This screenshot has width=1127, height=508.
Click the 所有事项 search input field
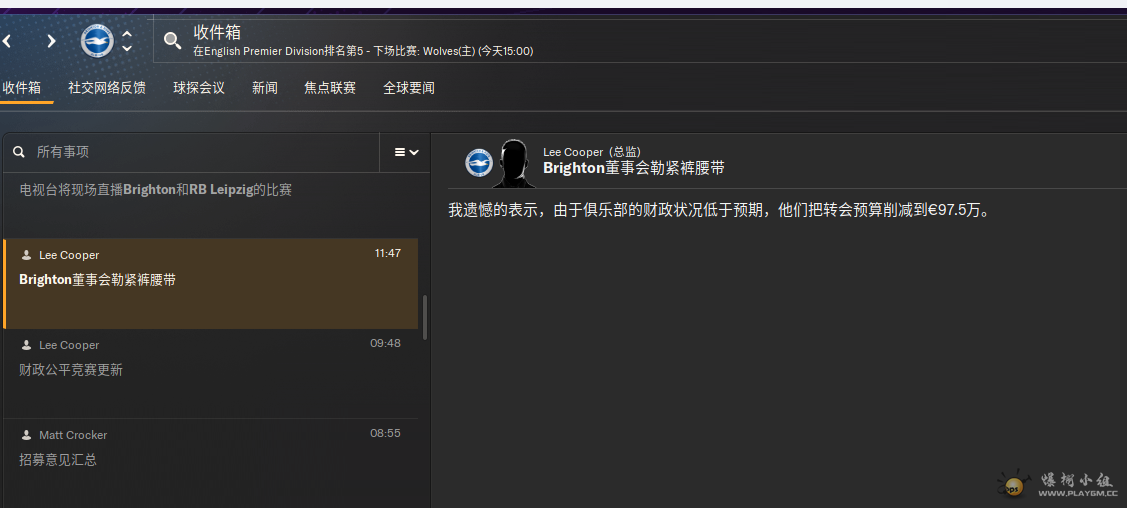point(200,152)
